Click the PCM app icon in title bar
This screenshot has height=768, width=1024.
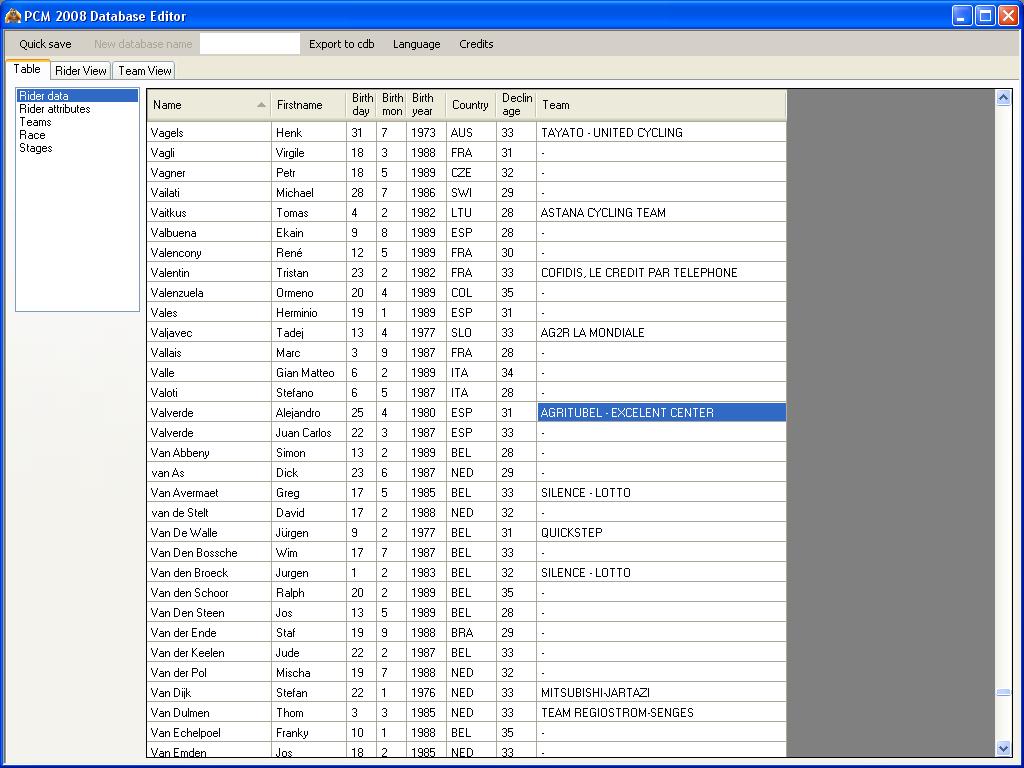click(12, 15)
